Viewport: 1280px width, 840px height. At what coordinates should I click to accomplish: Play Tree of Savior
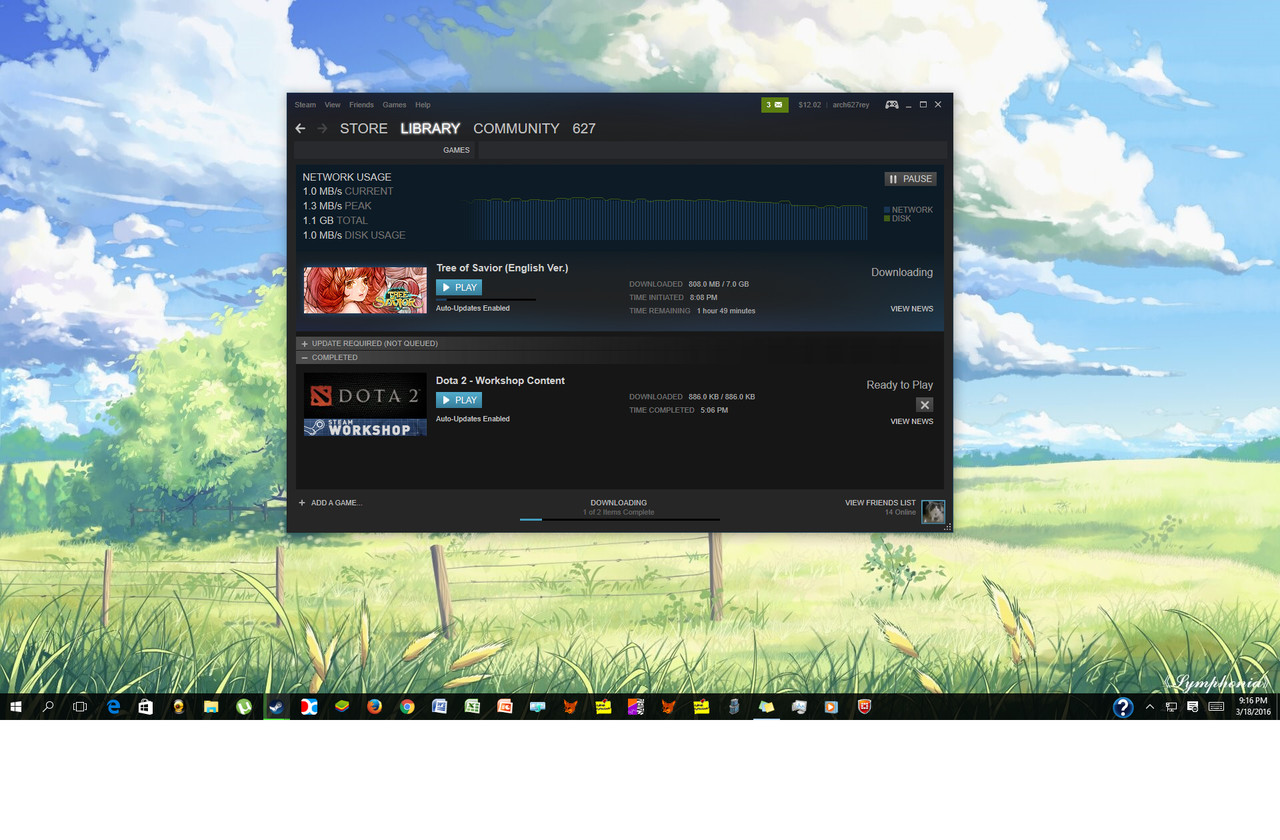(459, 287)
